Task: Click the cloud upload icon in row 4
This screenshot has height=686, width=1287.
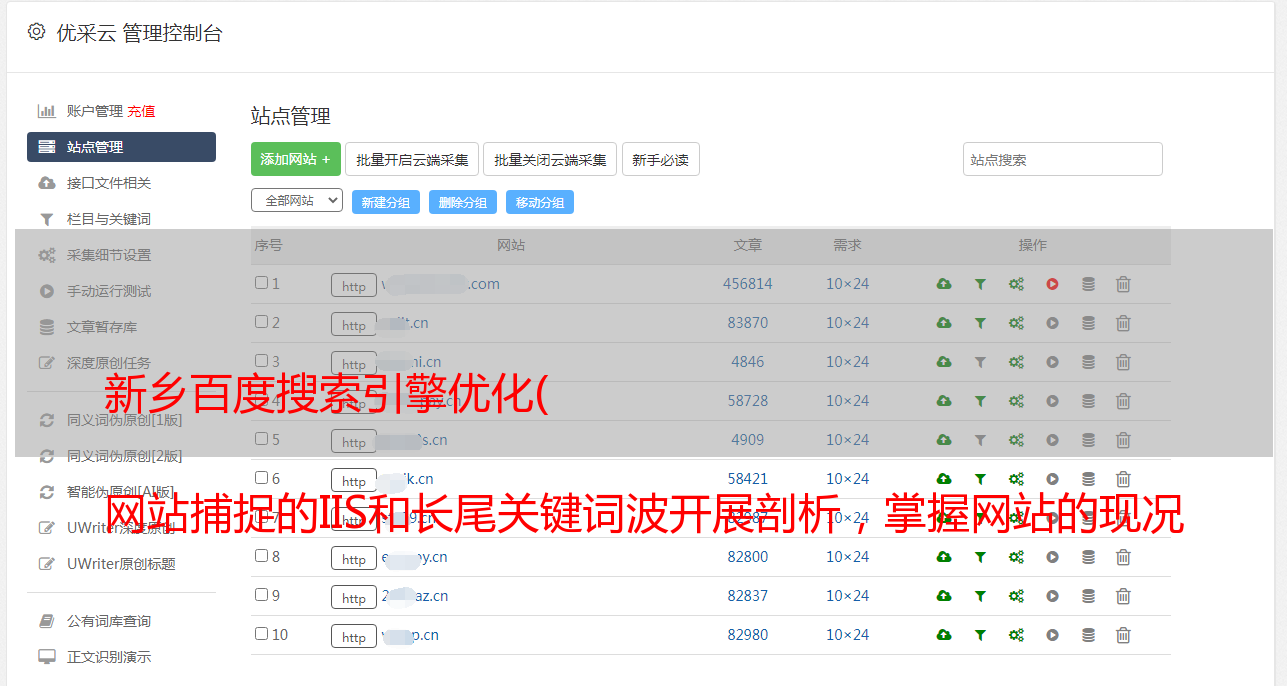Action: [943, 401]
